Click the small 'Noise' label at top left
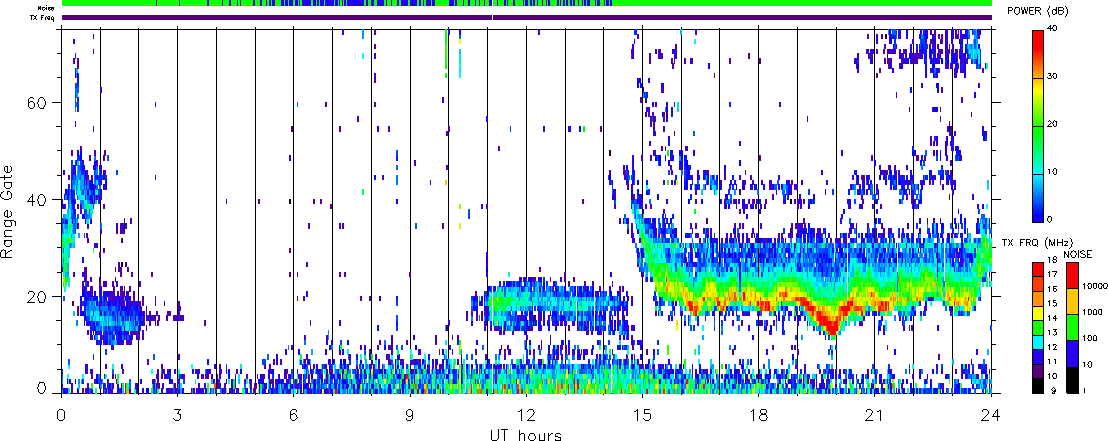The image size is (1108, 441). pyautogui.click(x=47, y=8)
